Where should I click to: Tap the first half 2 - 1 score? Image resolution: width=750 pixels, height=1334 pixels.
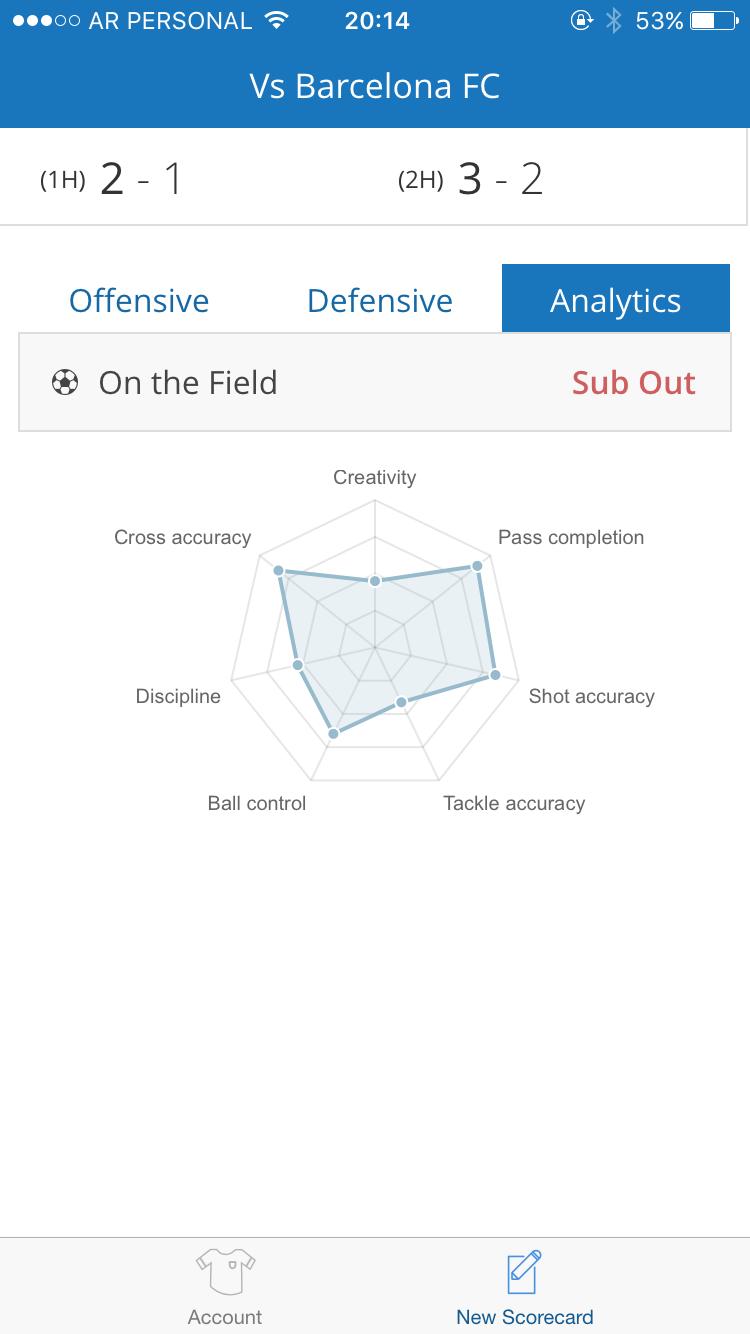click(x=141, y=180)
